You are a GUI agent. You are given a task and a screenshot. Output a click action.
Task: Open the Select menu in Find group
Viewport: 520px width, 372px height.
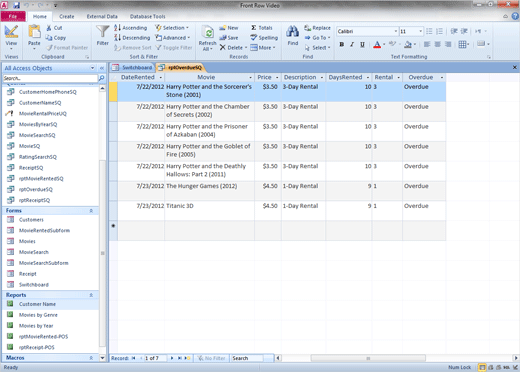point(317,48)
